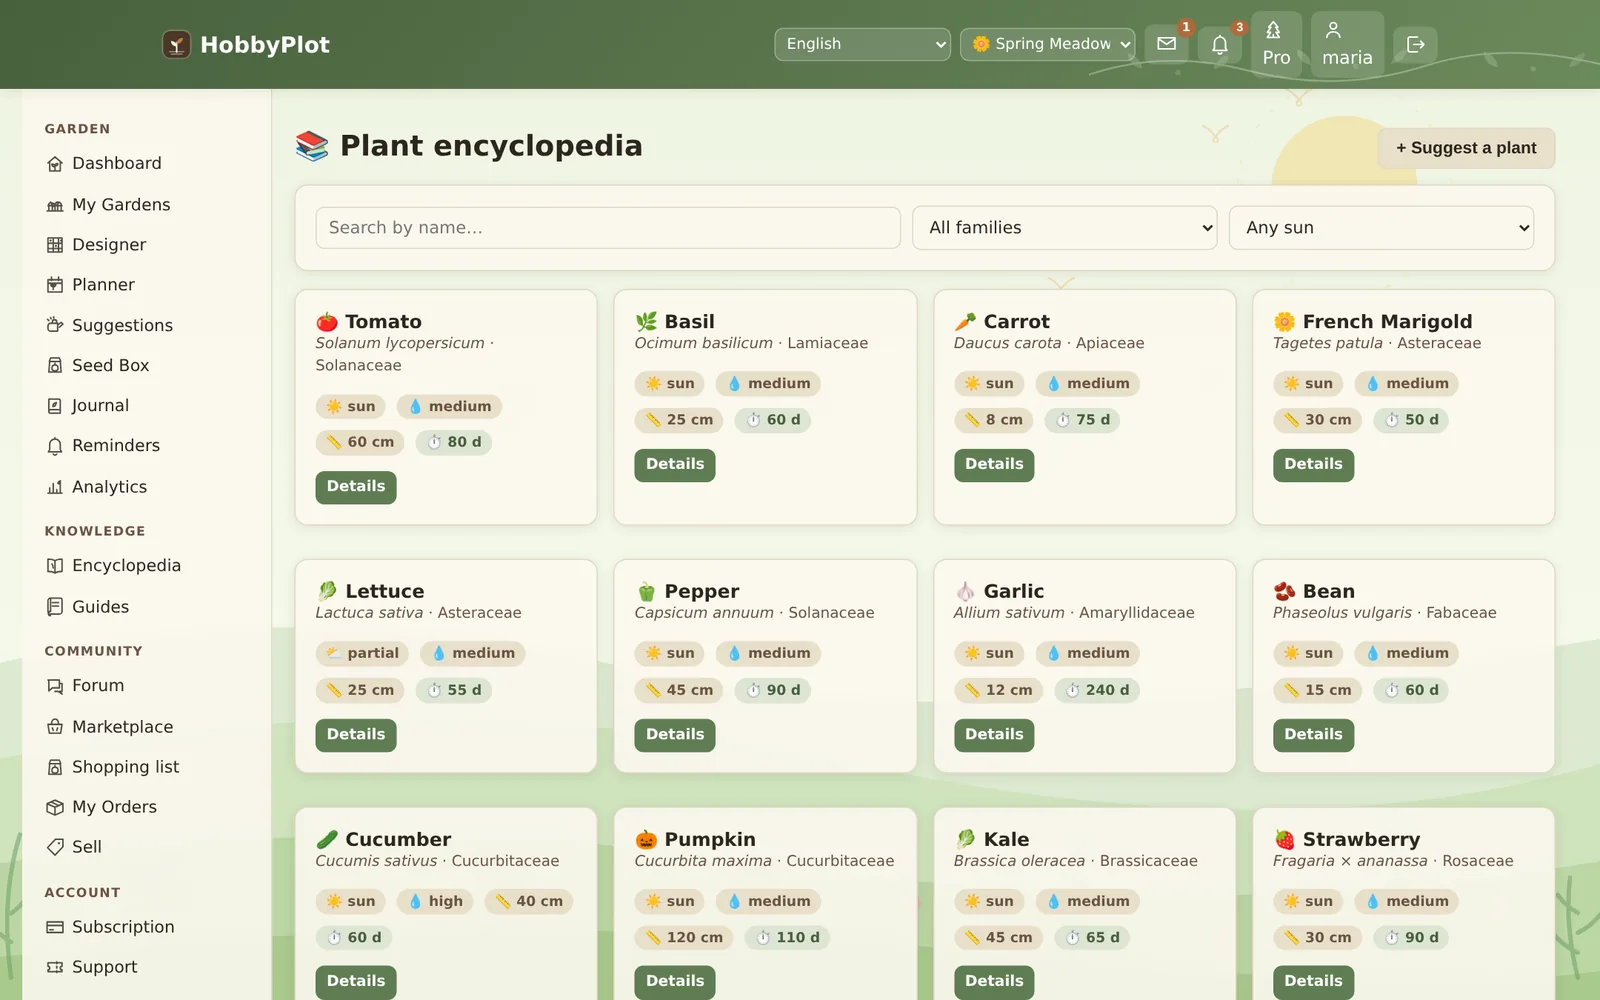Viewport: 1600px width, 1000px height.
Task: Open Details for Lettuce
Action: click(356, 735)
